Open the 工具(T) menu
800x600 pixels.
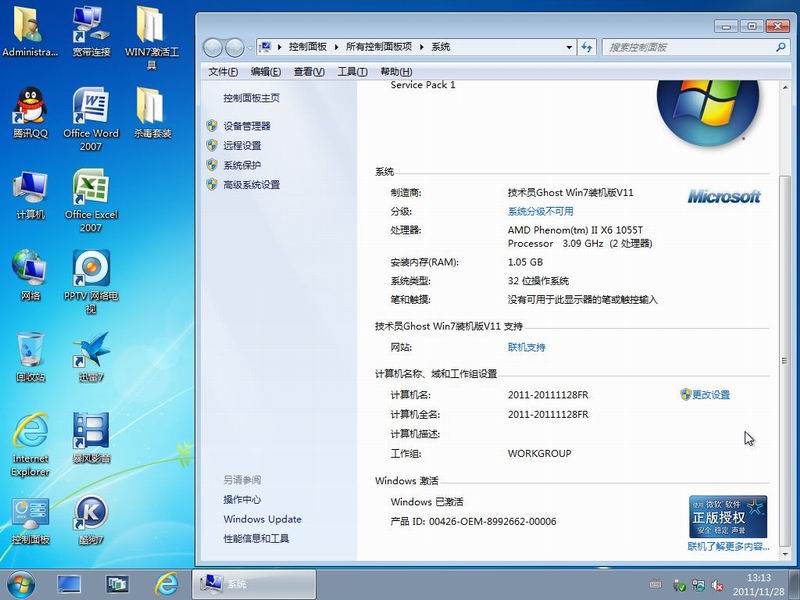(352, 72)
